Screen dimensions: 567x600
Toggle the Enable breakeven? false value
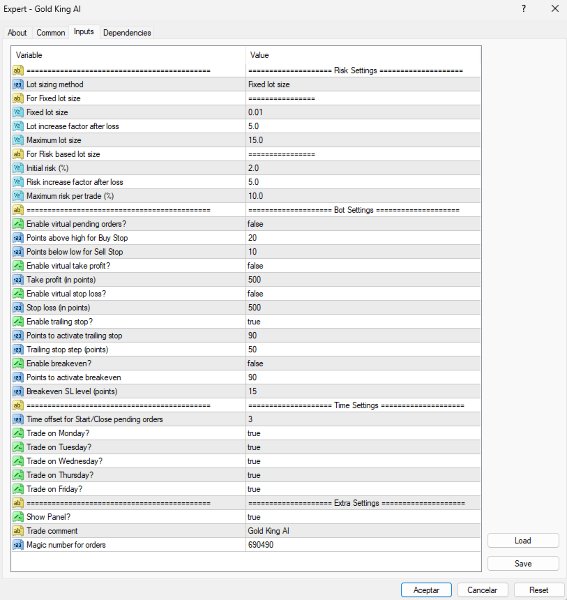[363, 363]
